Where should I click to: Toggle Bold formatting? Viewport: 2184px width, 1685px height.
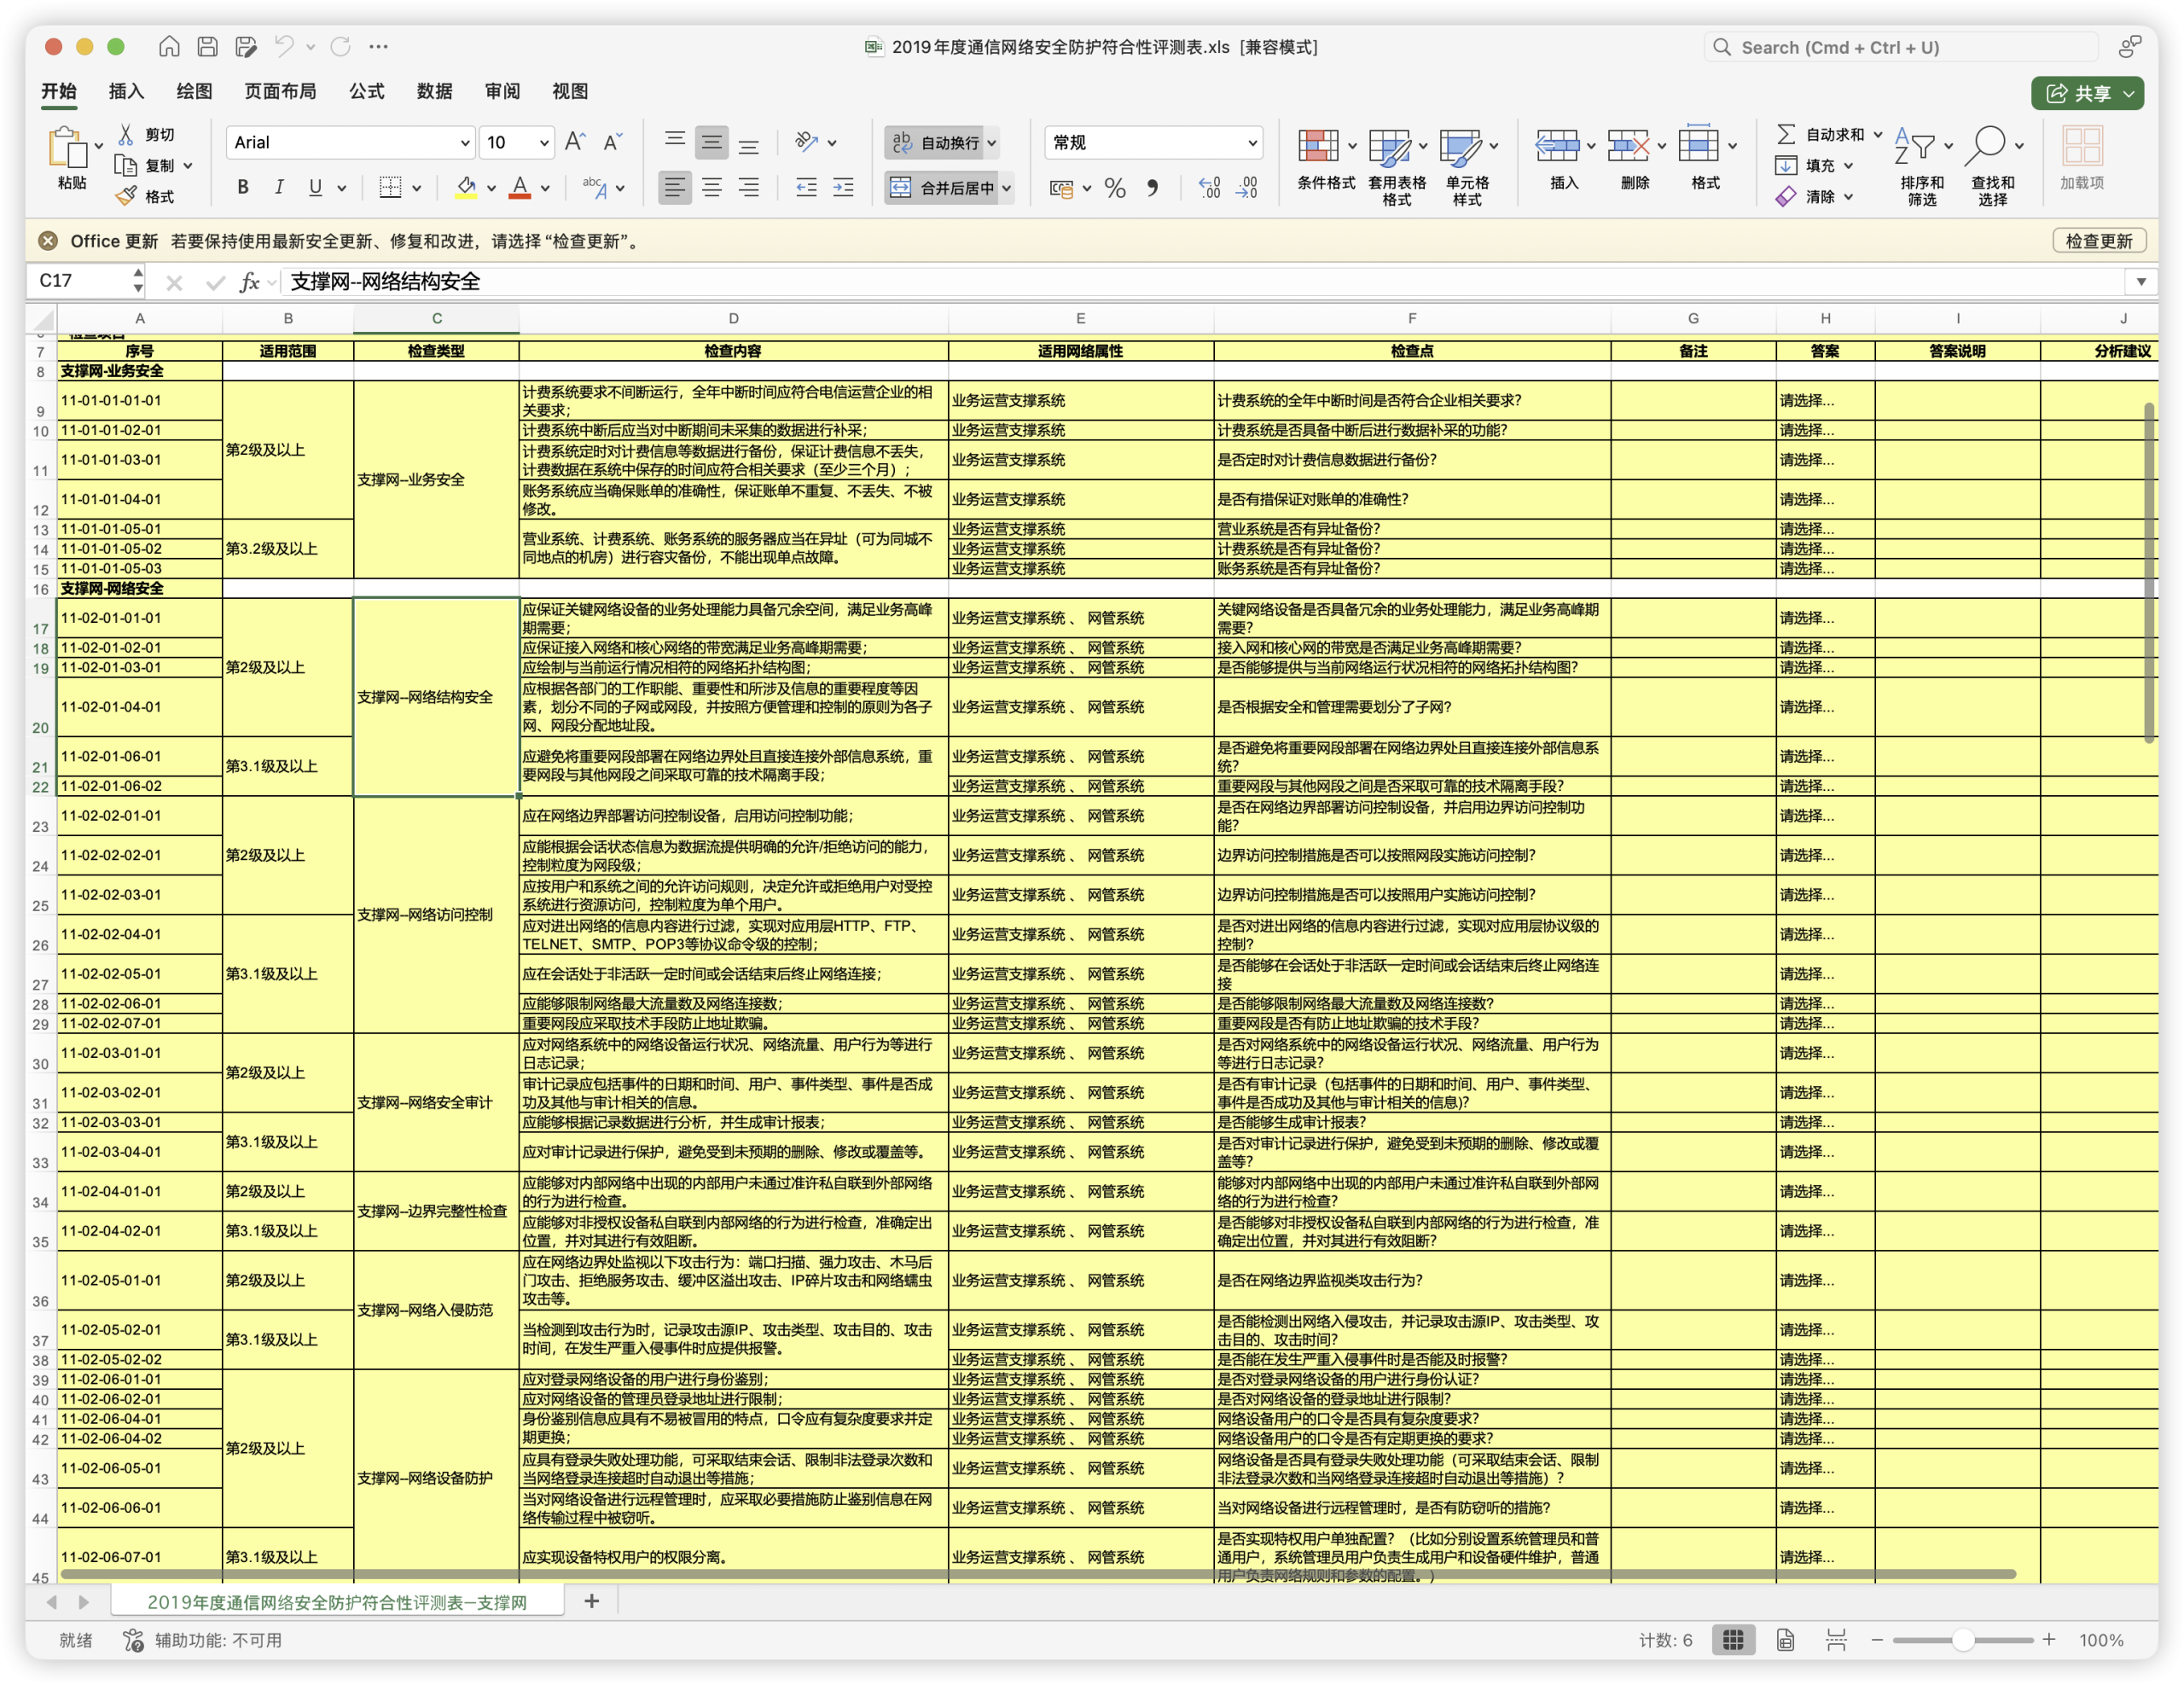(x=243, y=188)
